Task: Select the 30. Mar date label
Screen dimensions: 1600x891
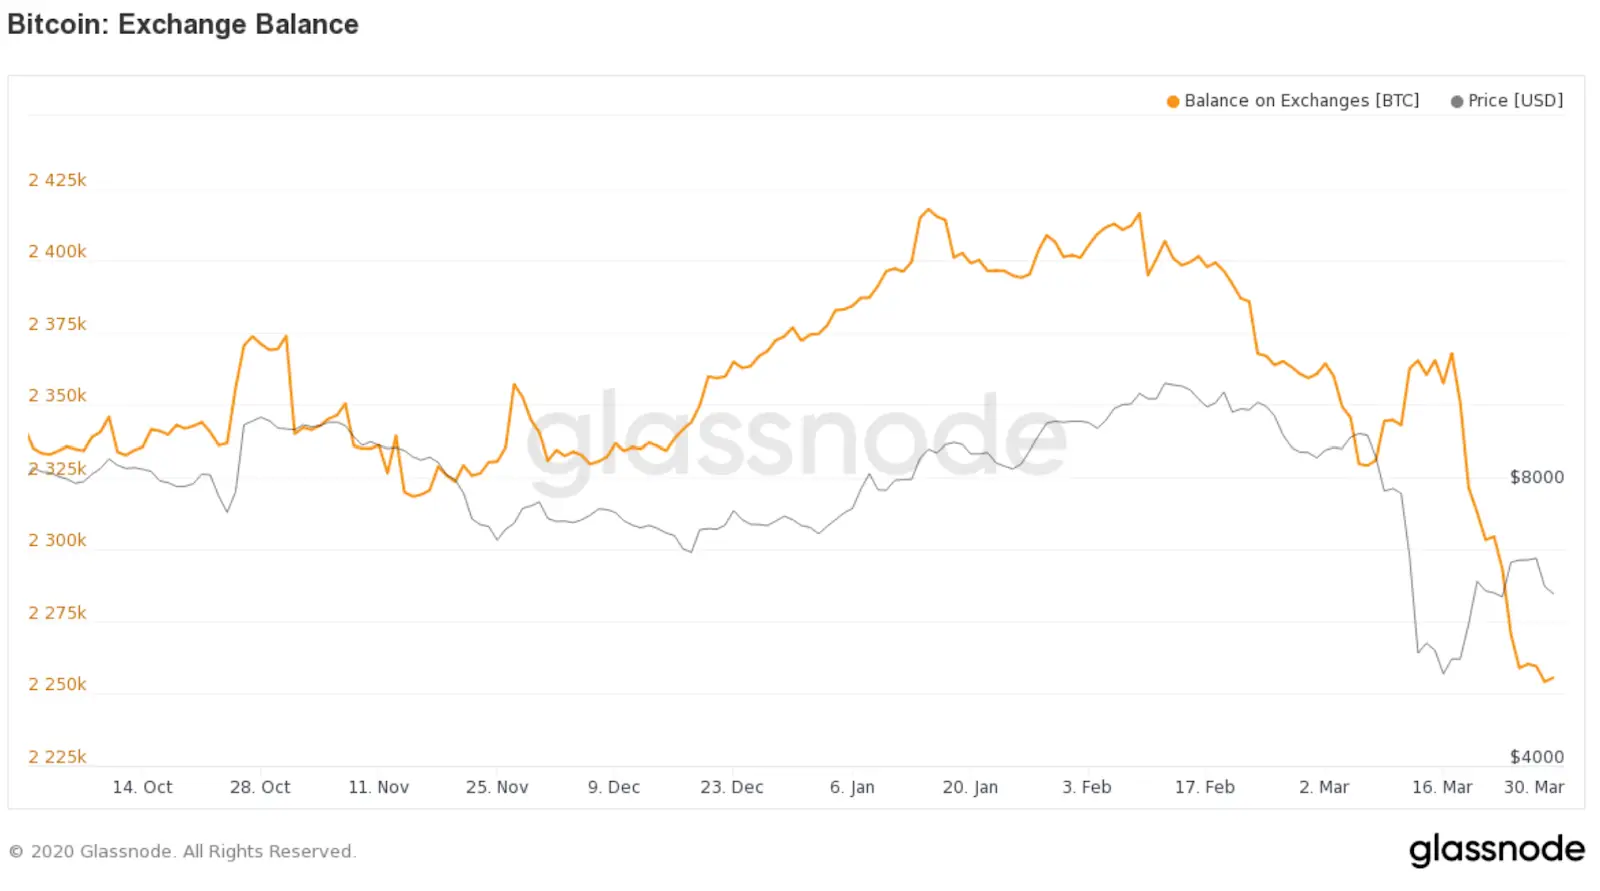Action: pyautogui.click(x=1534, y=787)
